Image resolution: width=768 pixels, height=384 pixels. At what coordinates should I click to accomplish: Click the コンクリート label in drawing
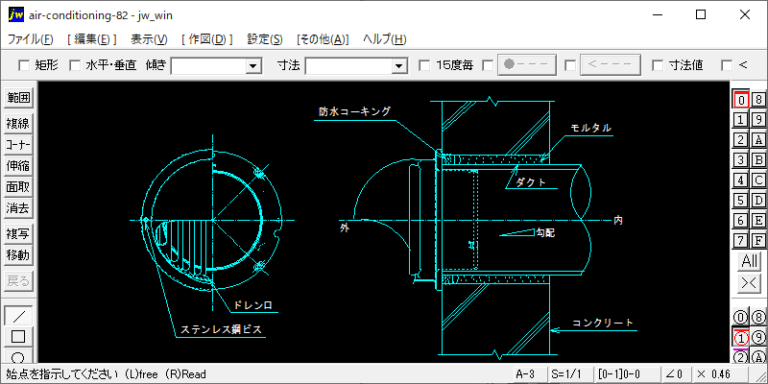click(x=602, y=323)
